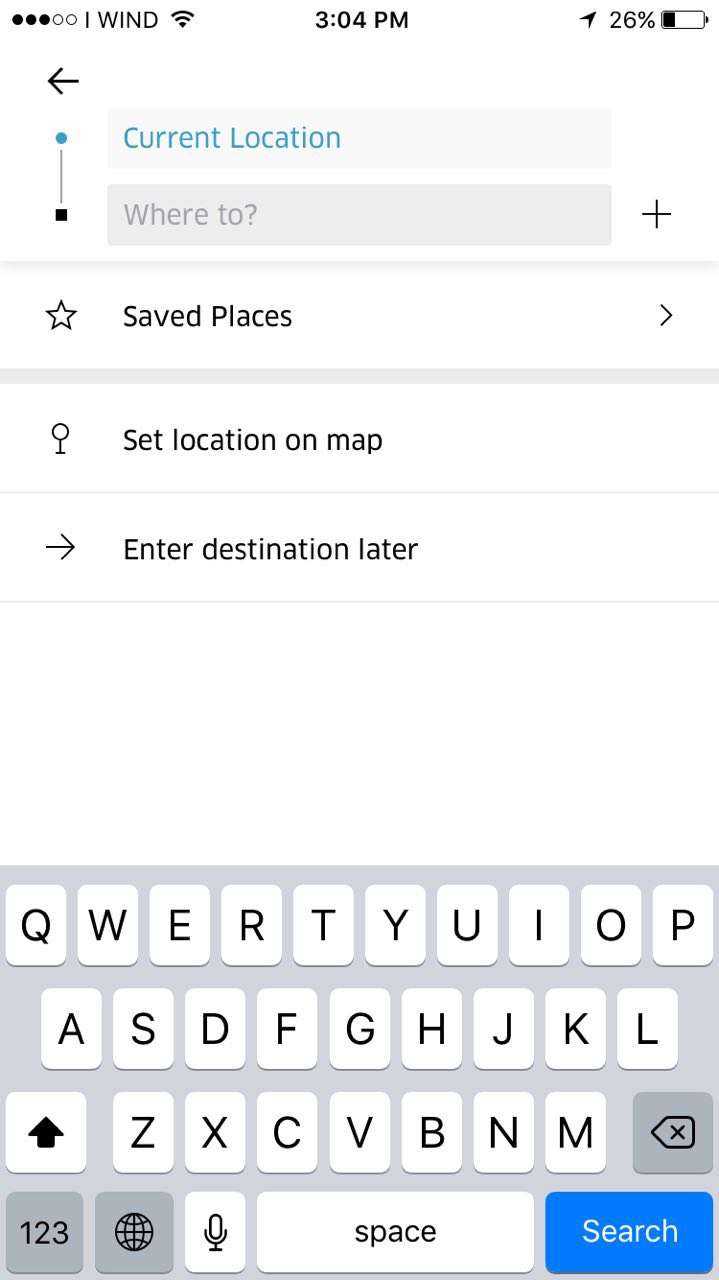Expand Saved Places with the chevron
Image resolution: width=719 pixels, height=1280 pixels.
coord(666,316)
